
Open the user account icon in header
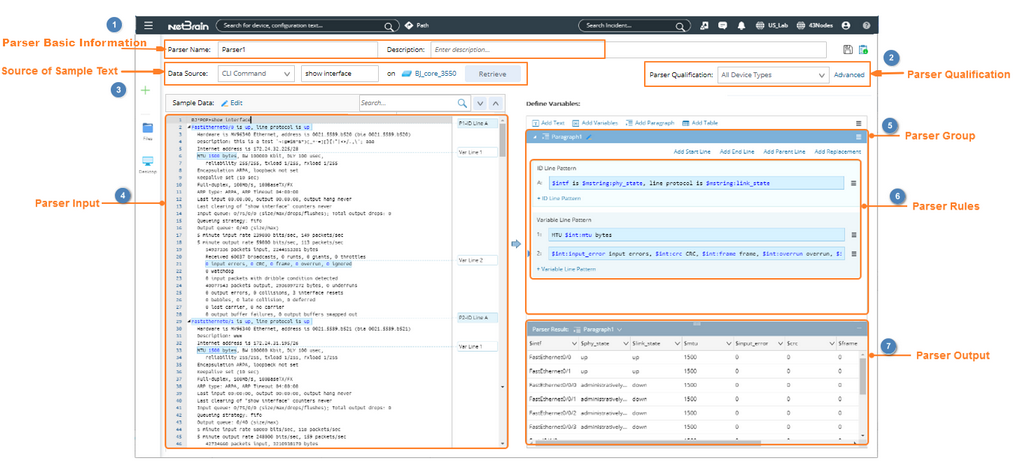pyautogui.click(x=846, y=25)
